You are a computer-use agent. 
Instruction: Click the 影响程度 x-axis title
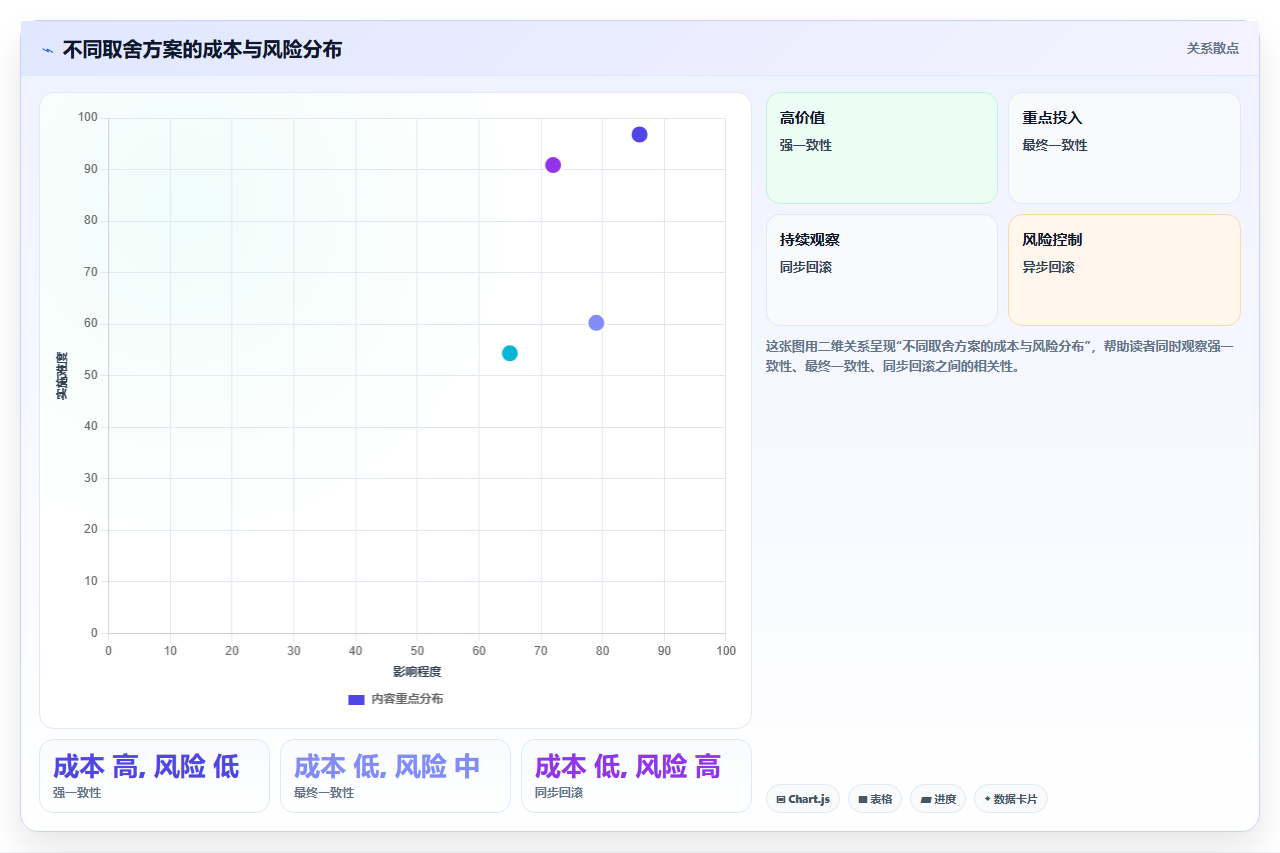417,672
